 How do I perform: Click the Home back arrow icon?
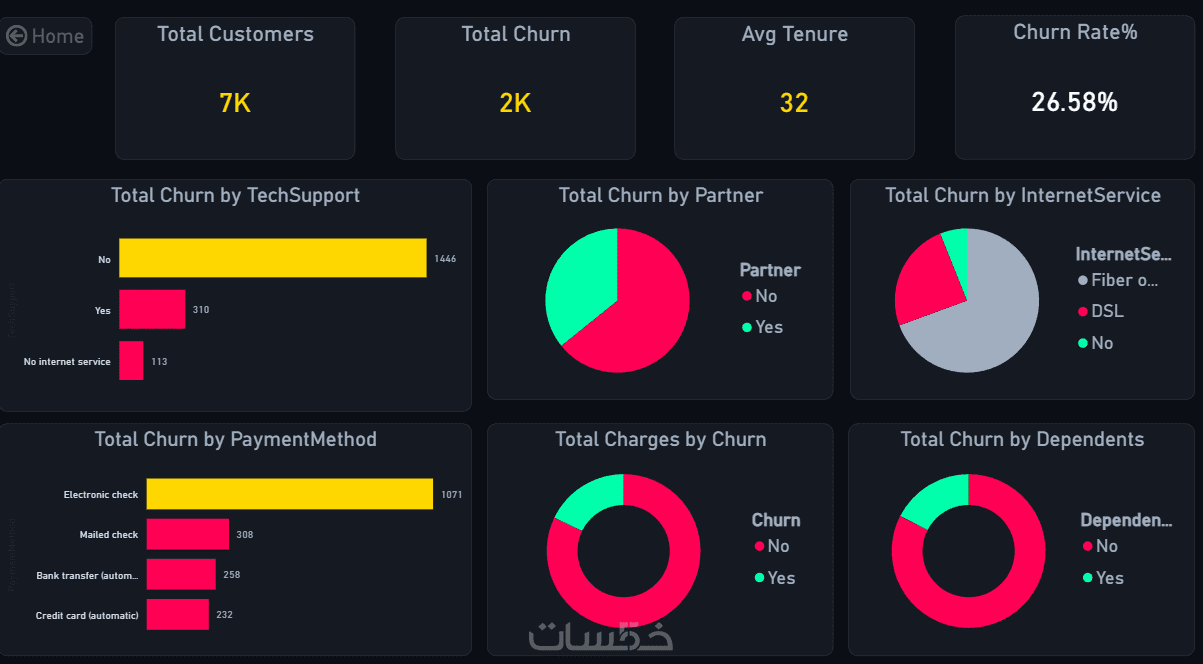coord(17,36)
